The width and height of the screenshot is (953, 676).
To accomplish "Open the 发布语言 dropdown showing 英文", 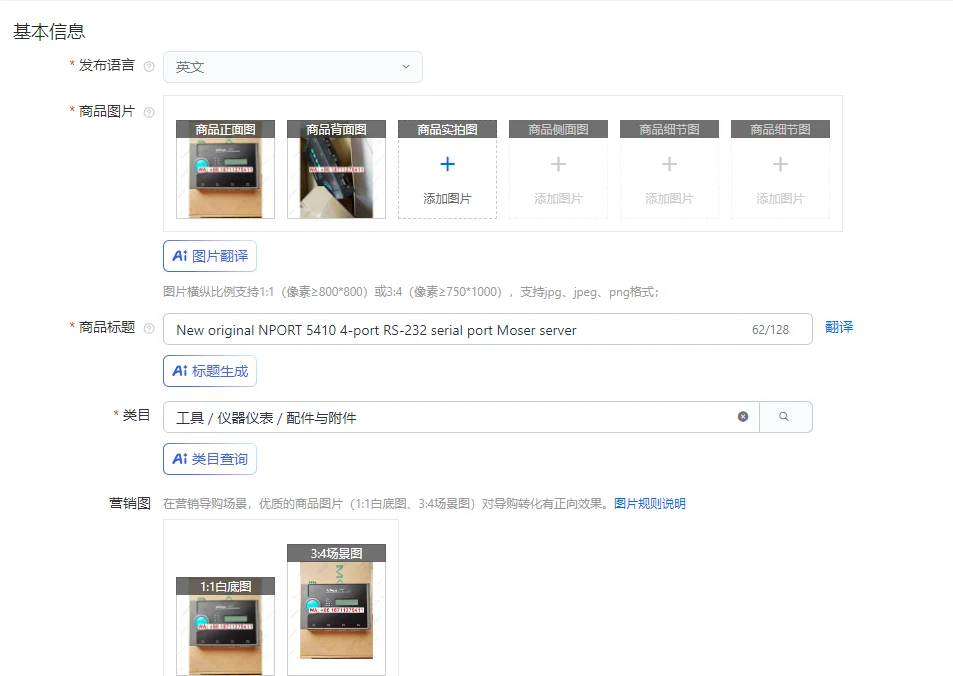I will point(292,67).
